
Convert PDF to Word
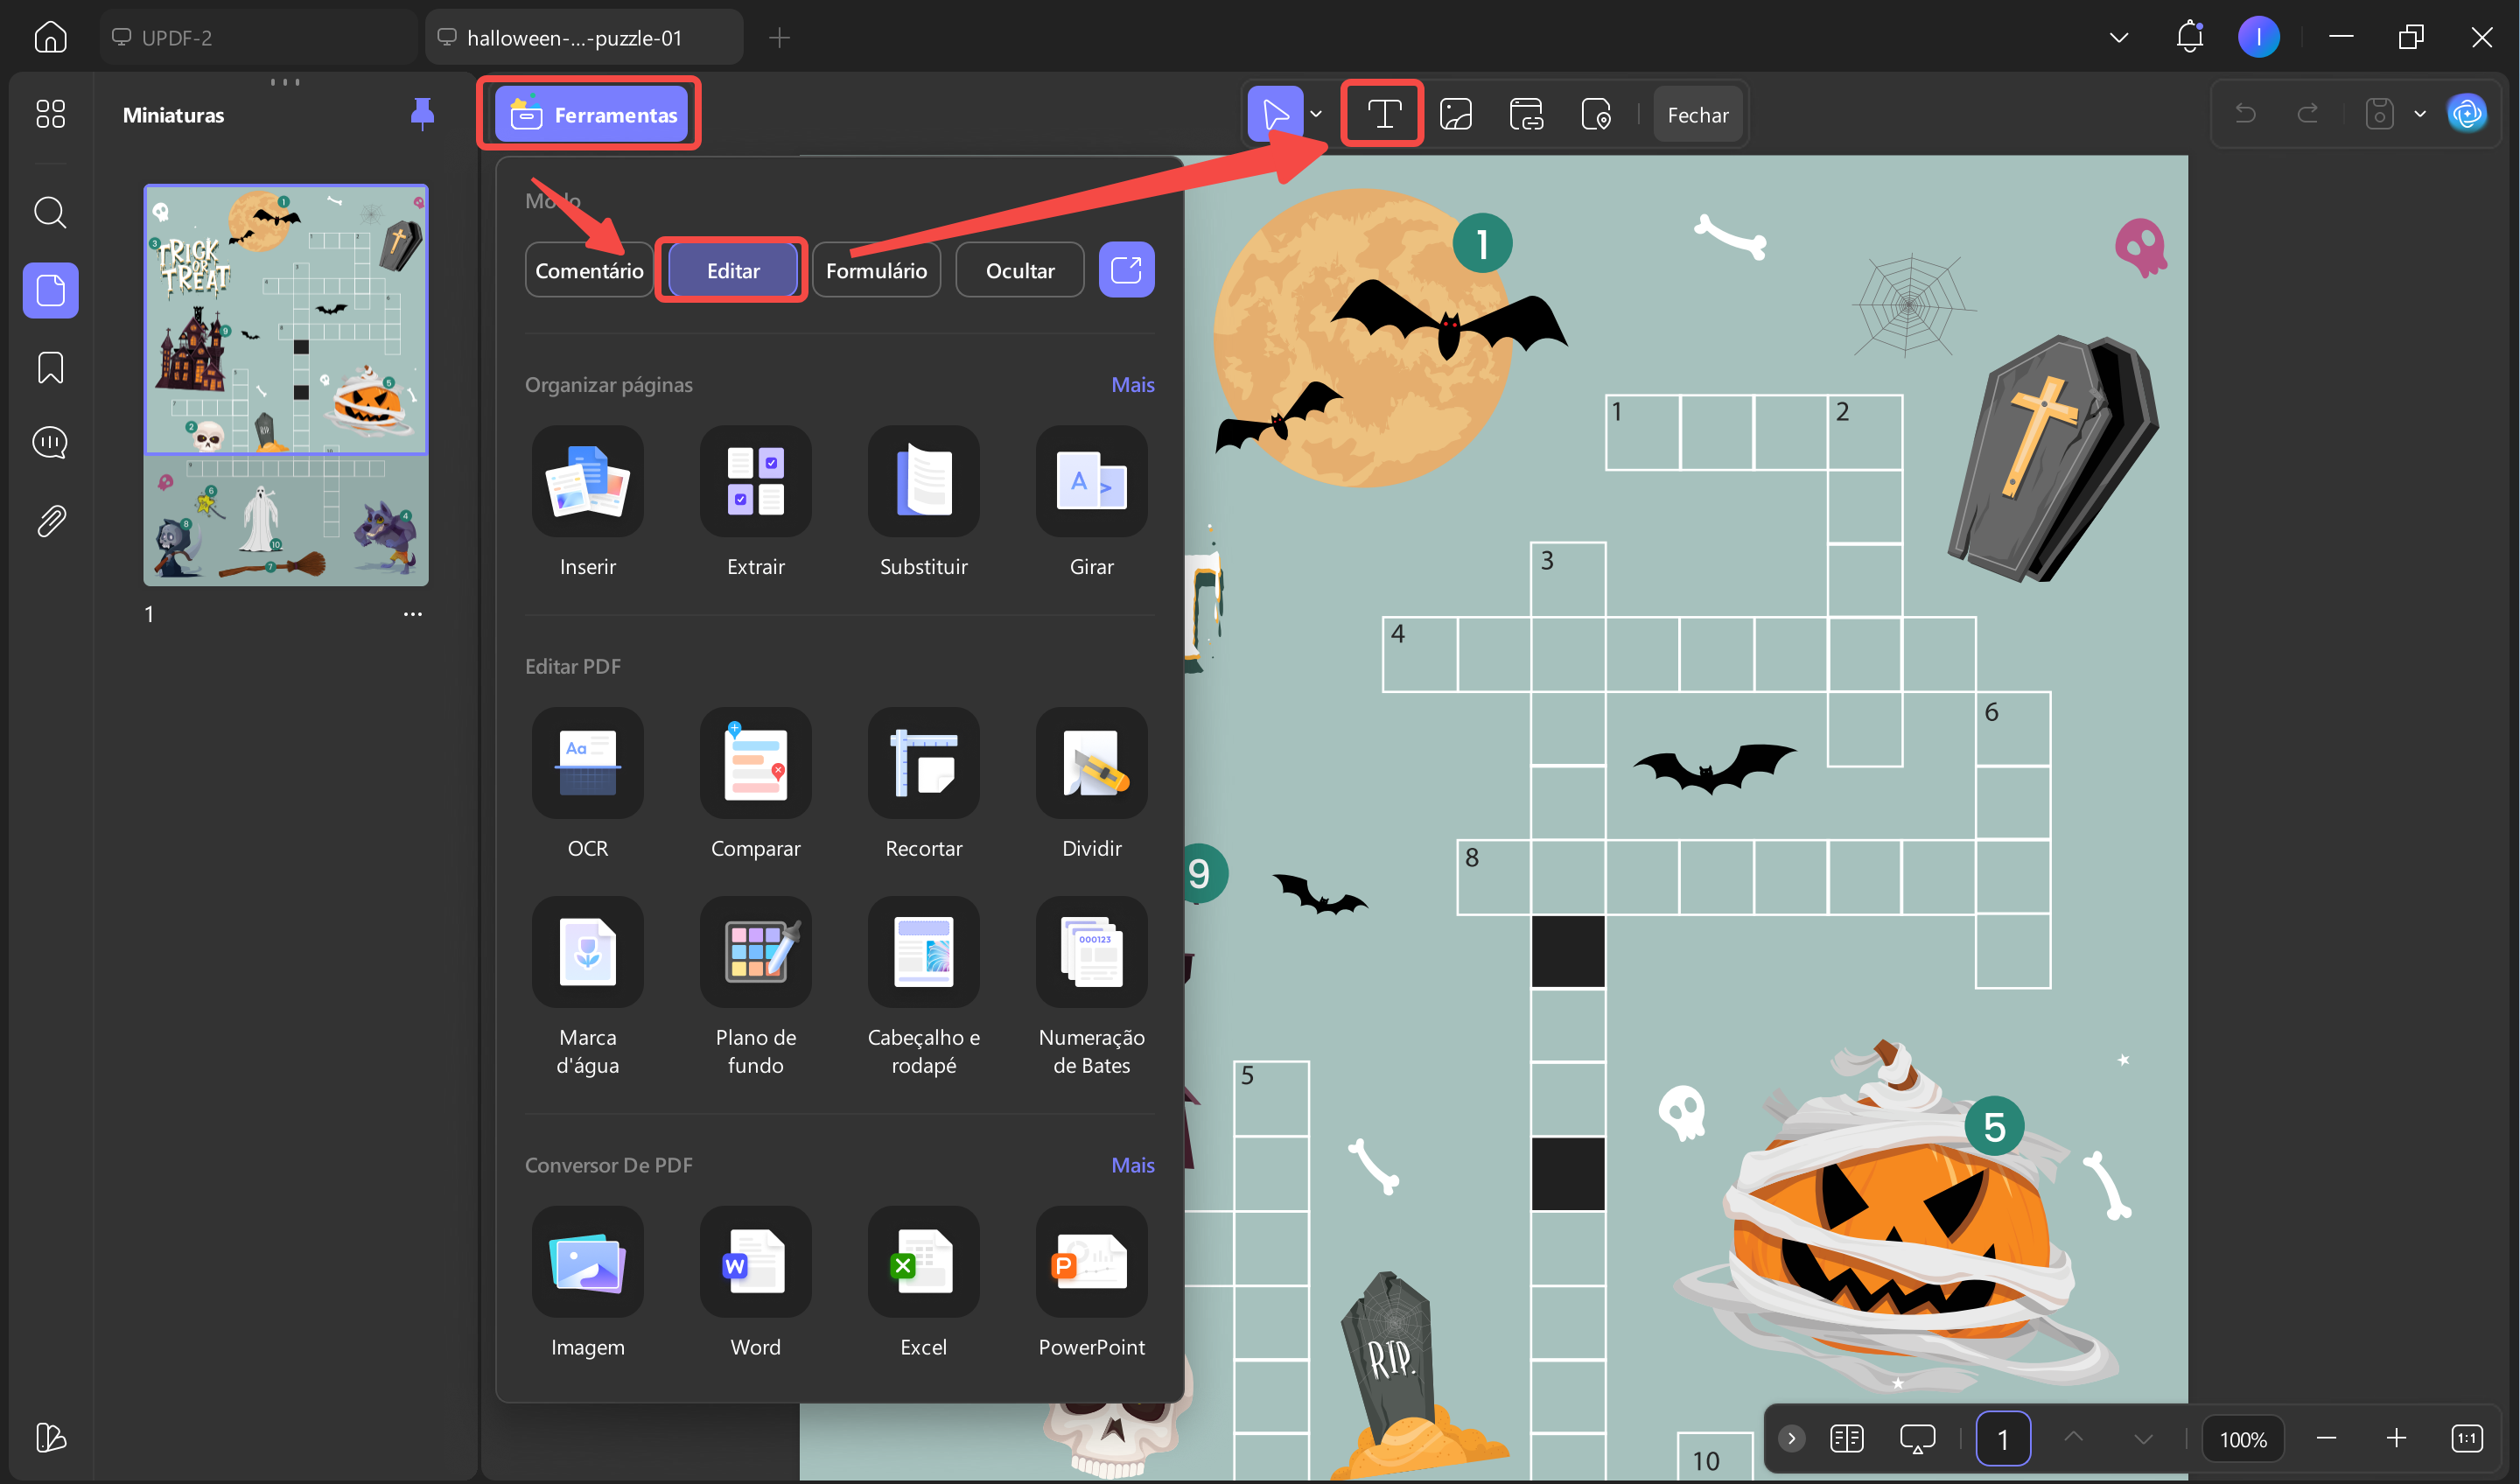click(755, 1262)
